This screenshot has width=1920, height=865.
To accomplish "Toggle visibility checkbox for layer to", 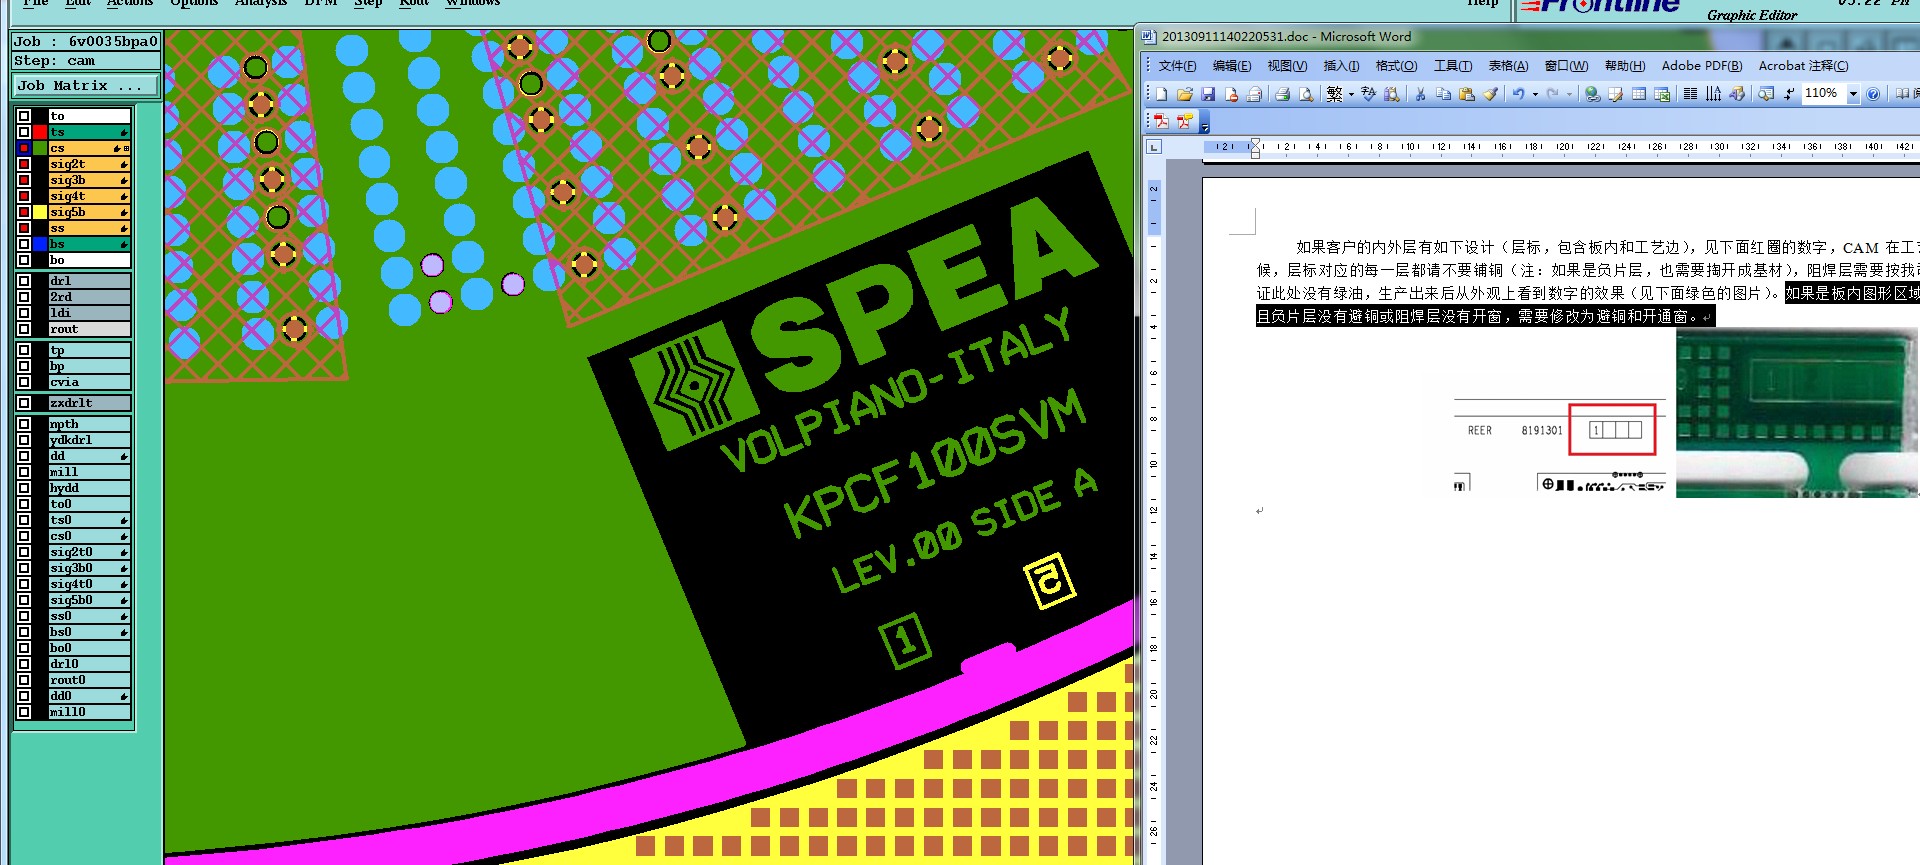I will click(24, 116).
